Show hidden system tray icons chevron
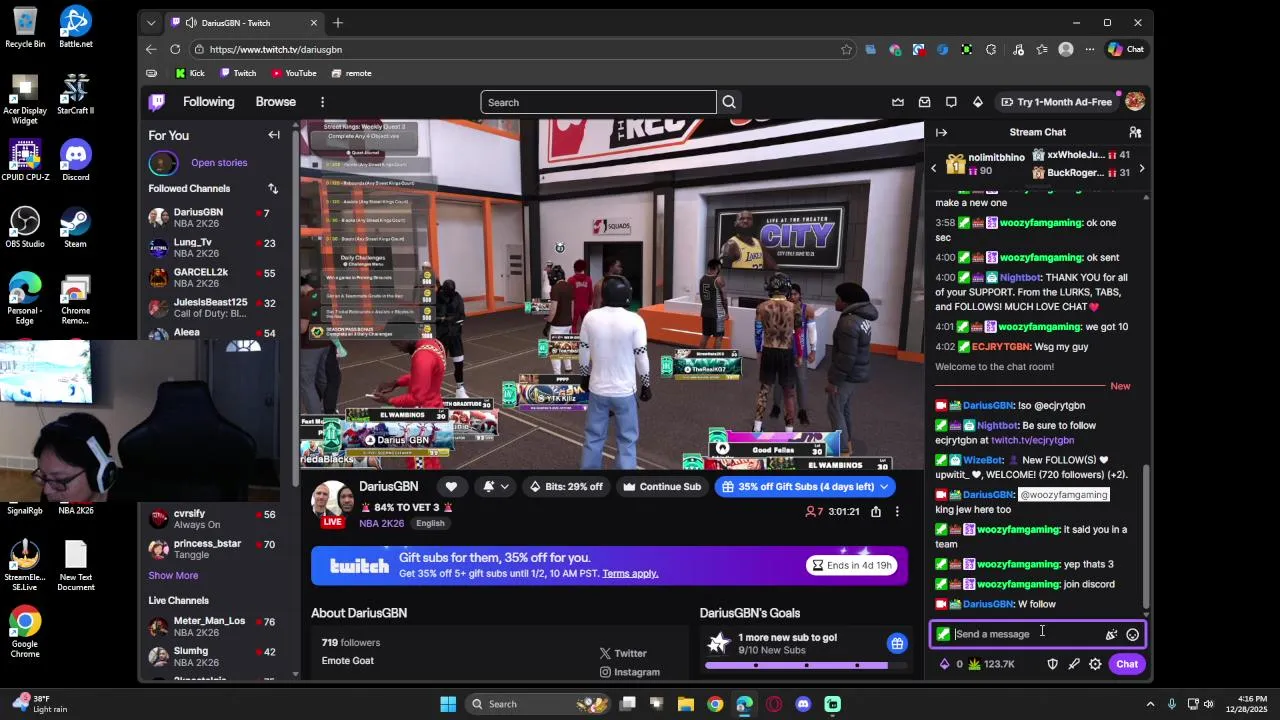Viewport: 1280px width, 720px height. 1149,704
